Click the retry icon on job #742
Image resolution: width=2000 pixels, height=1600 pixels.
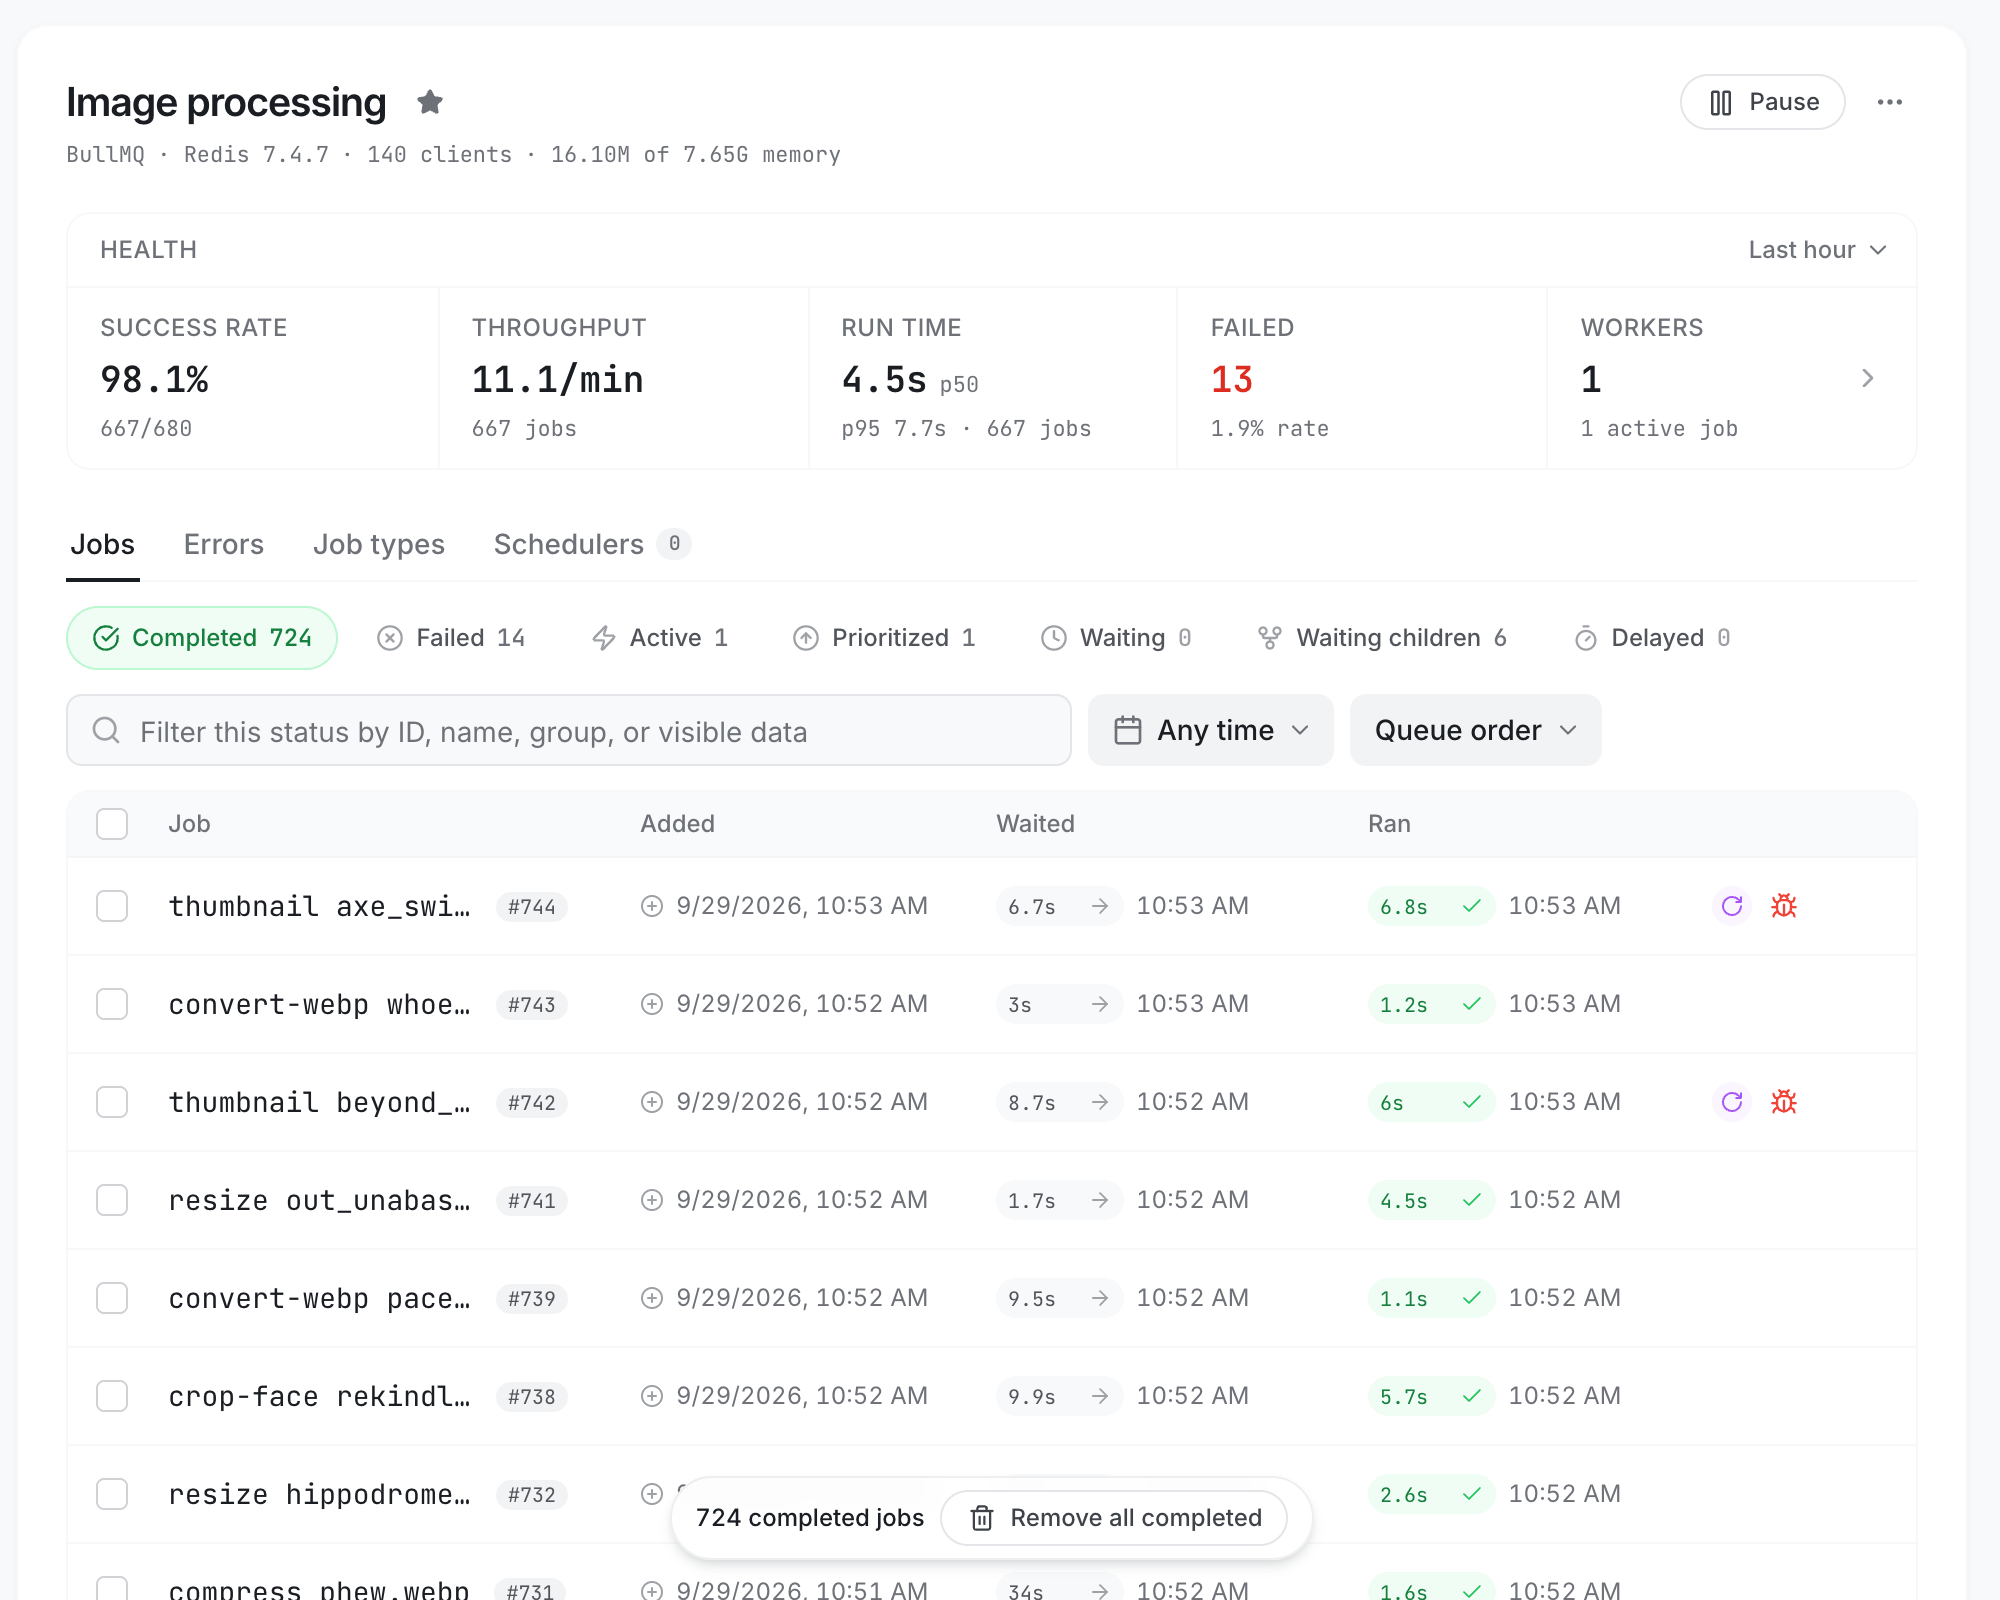[x=1732, y=1102]
